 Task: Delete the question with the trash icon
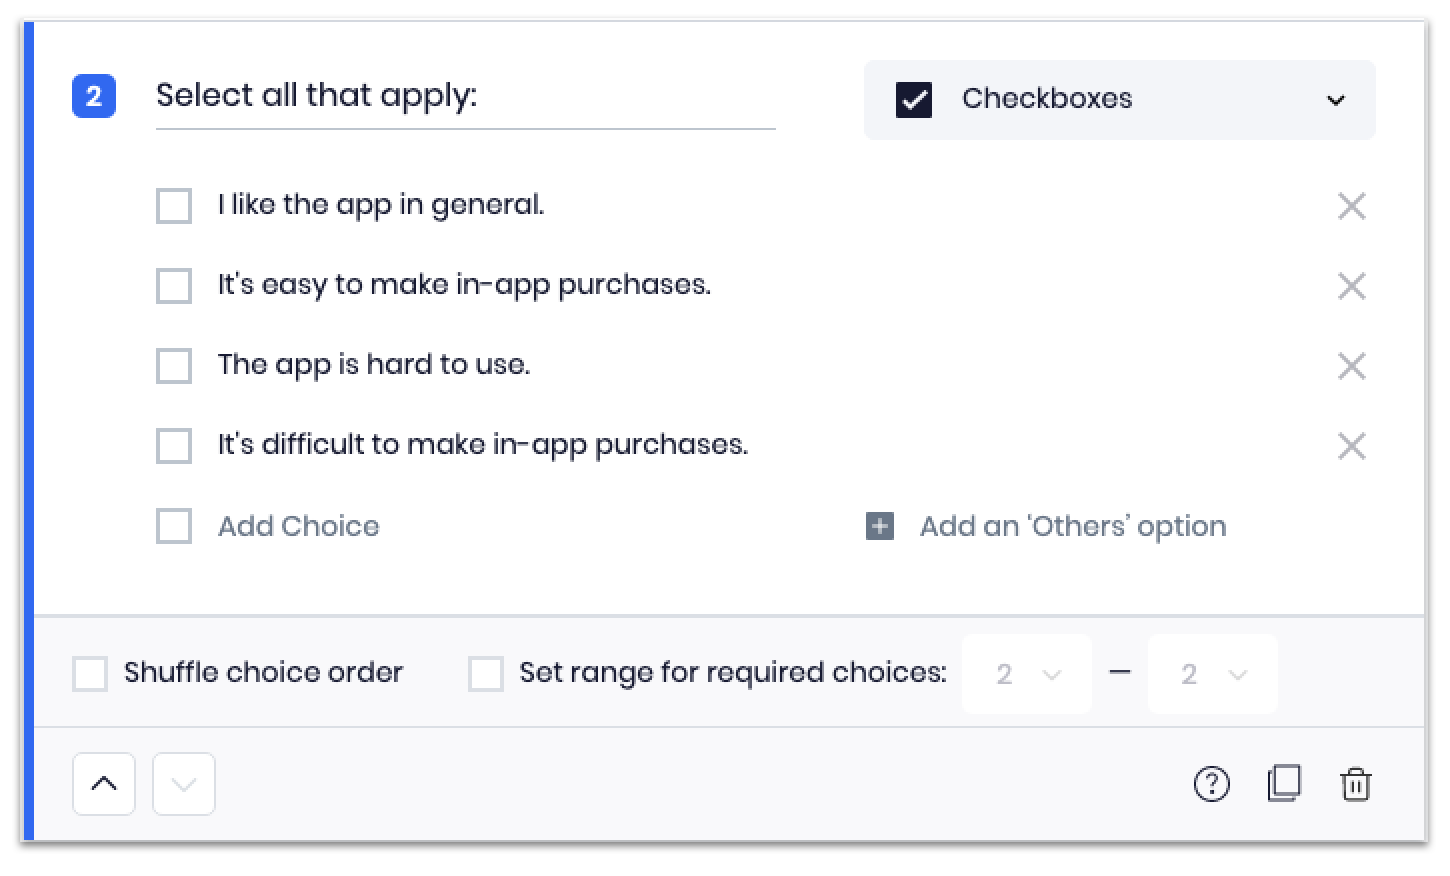click(x=1357, y=784)
